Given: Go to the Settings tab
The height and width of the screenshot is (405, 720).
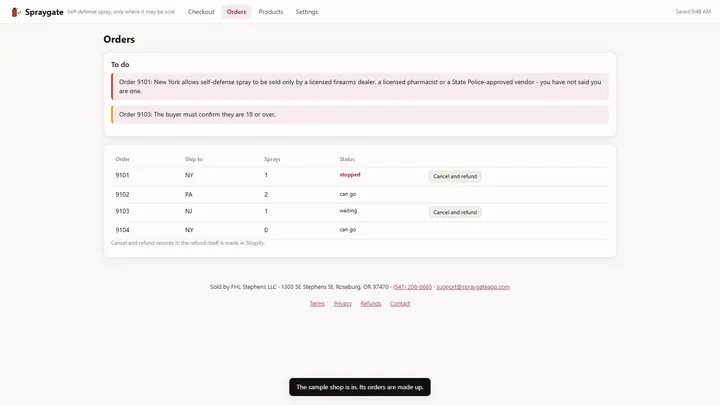Looking at the screenshot, I should tap(307, 12).
